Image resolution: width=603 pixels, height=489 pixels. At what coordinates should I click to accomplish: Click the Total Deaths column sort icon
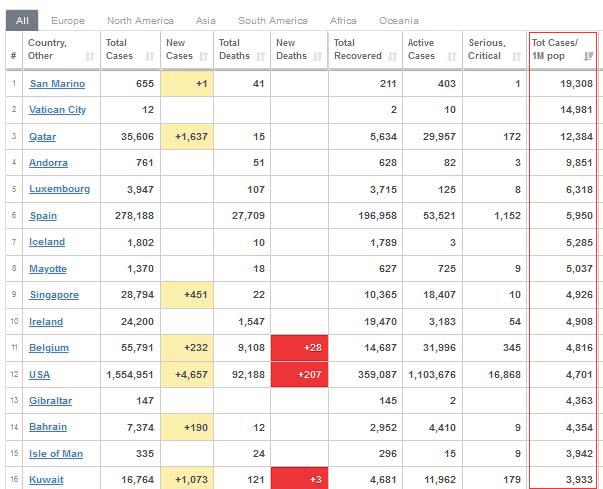260,57
